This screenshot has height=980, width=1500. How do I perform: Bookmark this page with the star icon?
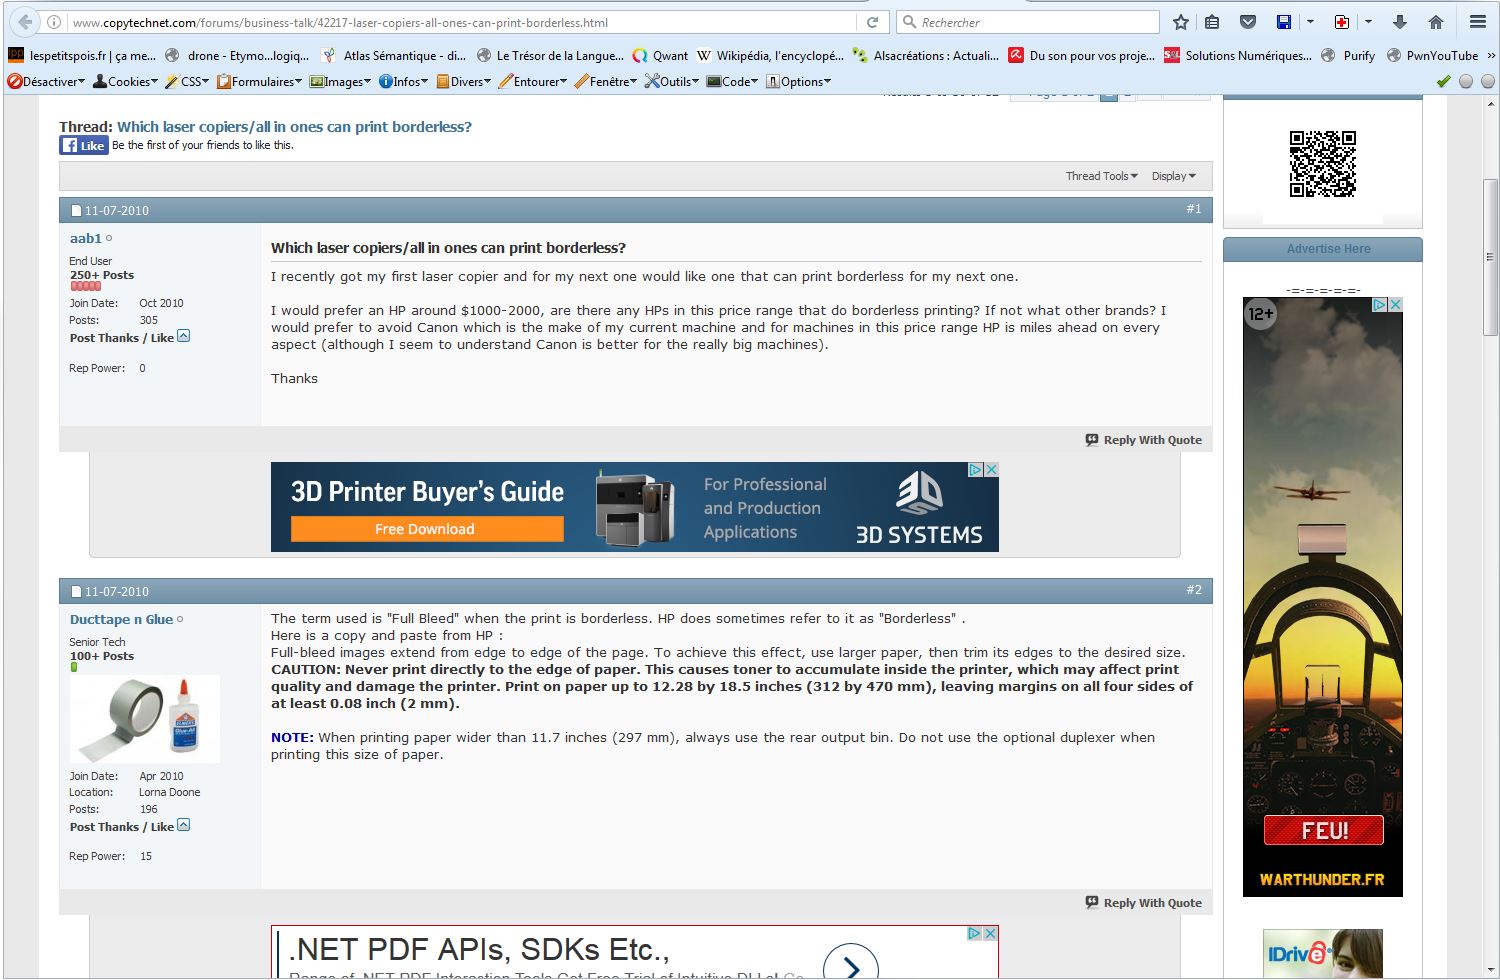[1181, 22]
